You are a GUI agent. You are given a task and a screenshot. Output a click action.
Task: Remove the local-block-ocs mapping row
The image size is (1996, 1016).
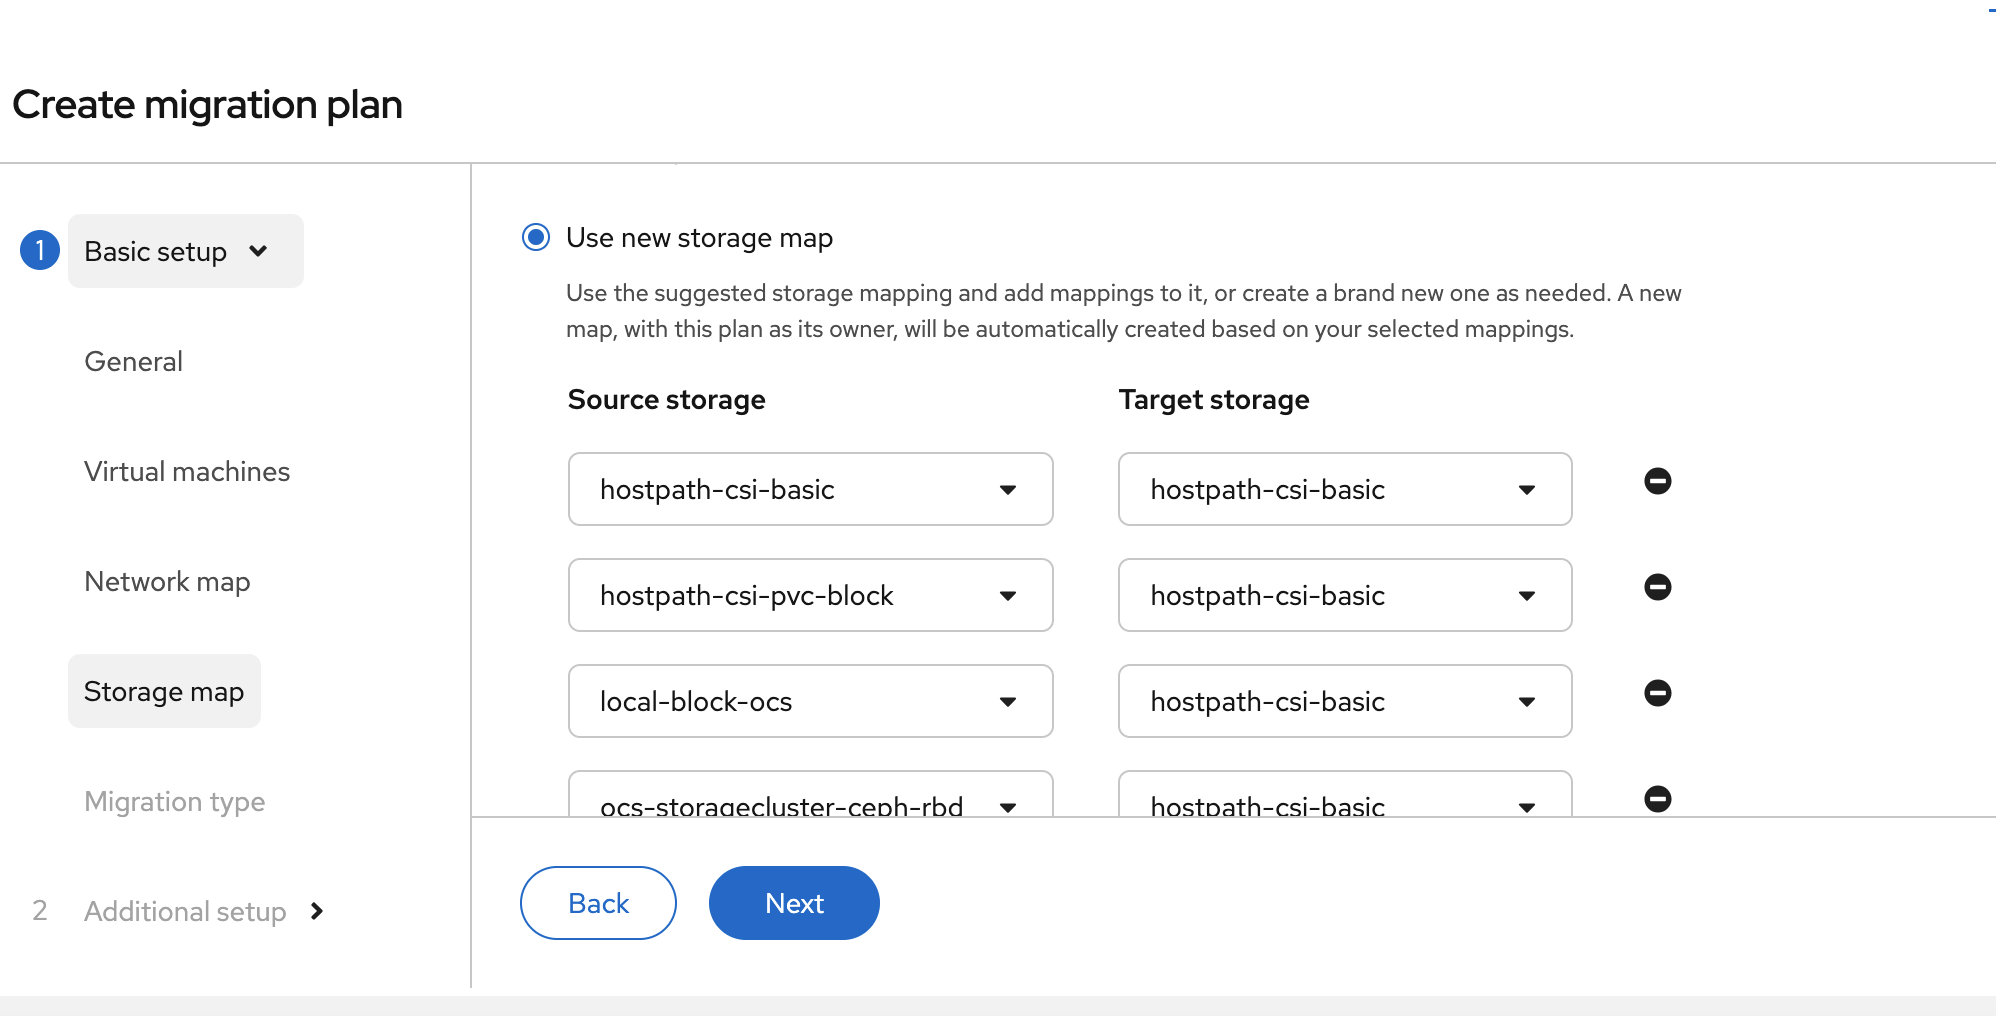pos(1657,693)
